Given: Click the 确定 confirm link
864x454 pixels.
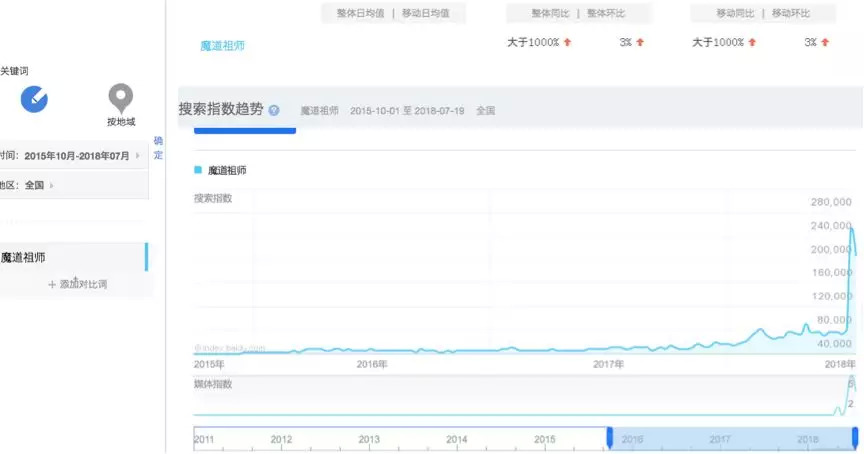Looking at the screenshot, I should tap(158, 148).
